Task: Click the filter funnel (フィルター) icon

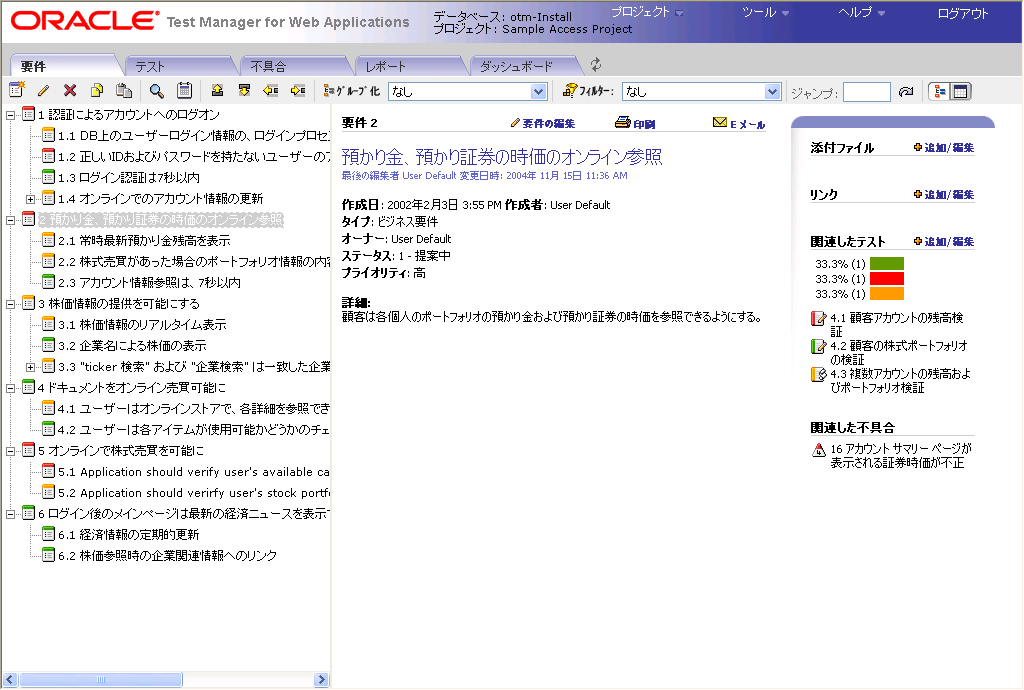Action: coord(570,90)
